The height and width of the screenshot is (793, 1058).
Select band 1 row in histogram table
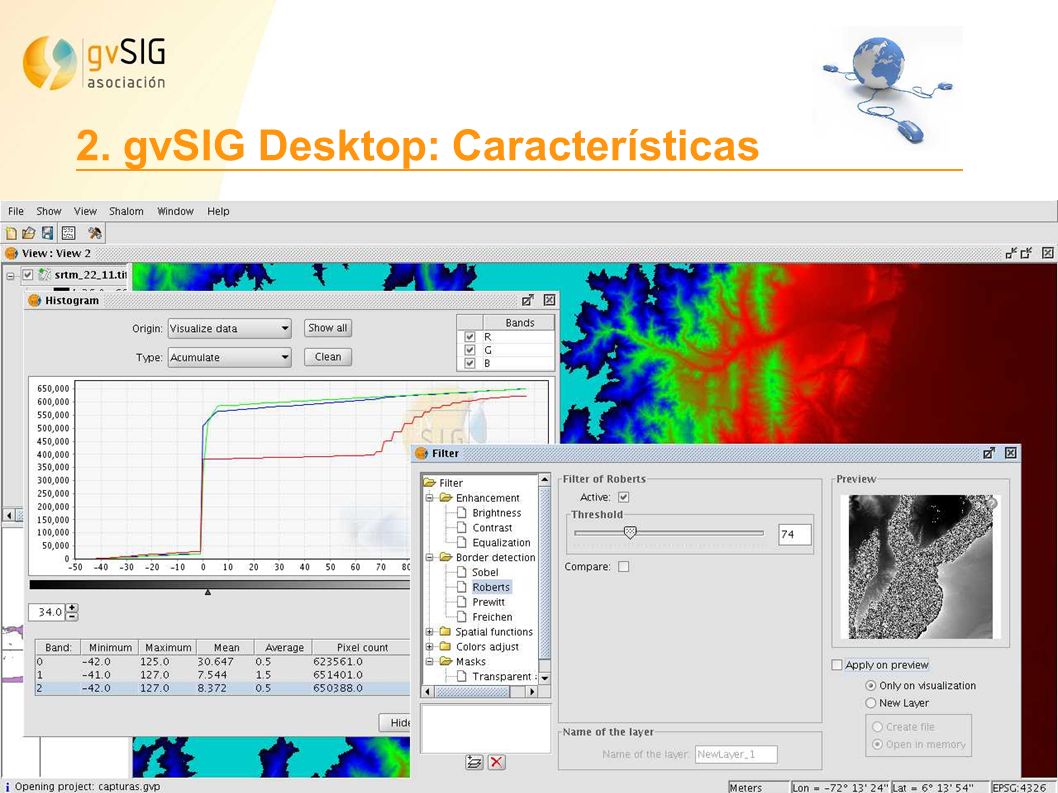(222, 675)
